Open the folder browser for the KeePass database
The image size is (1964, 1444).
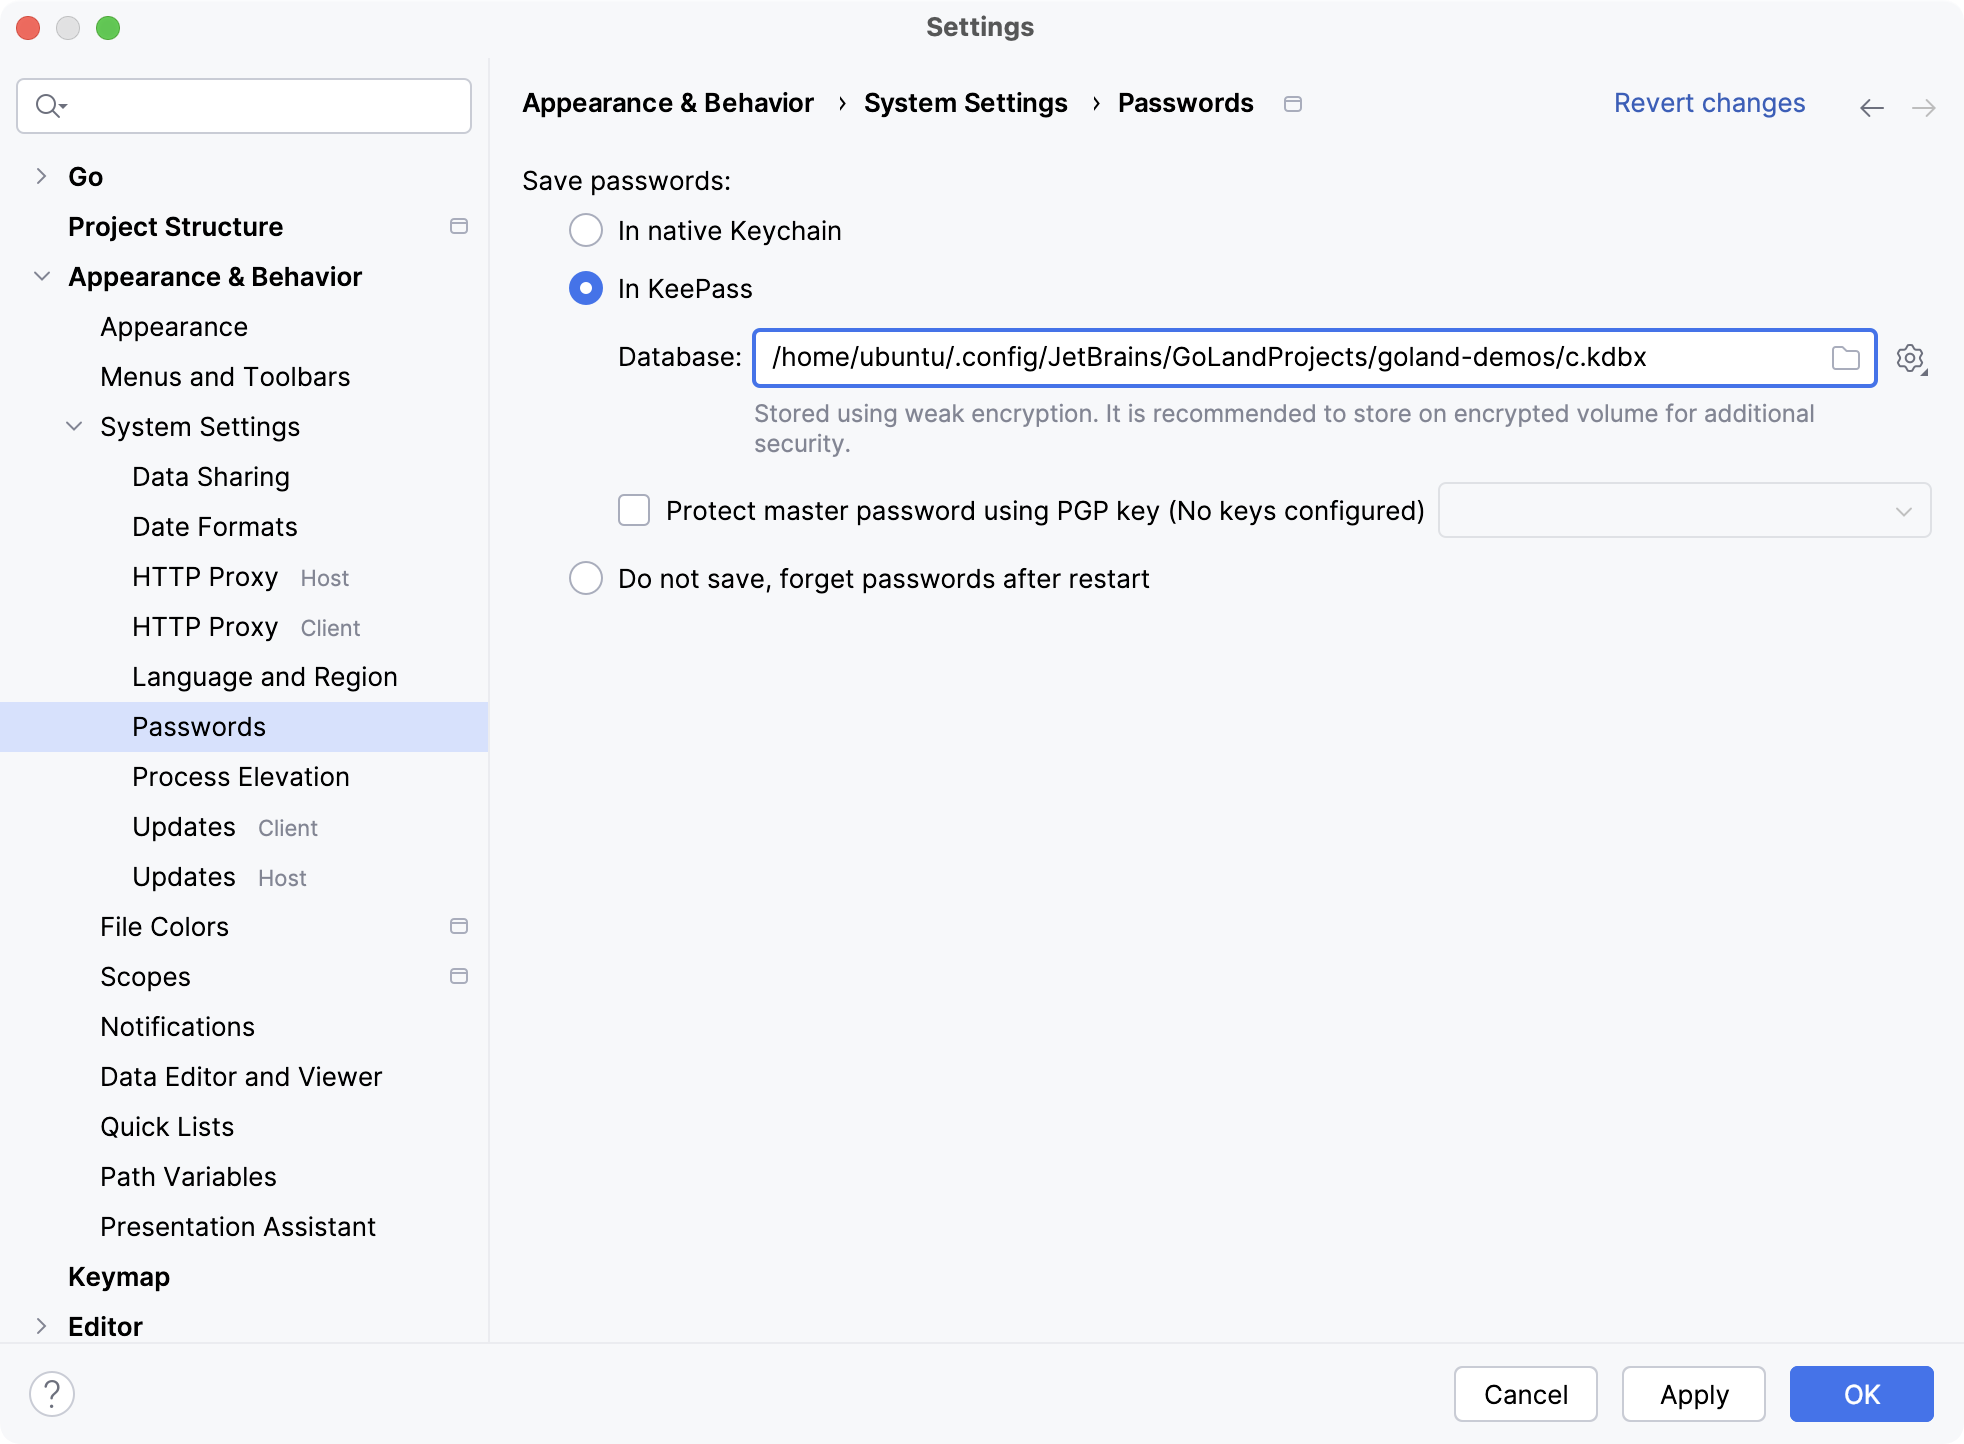click(x=1845, y=358)
